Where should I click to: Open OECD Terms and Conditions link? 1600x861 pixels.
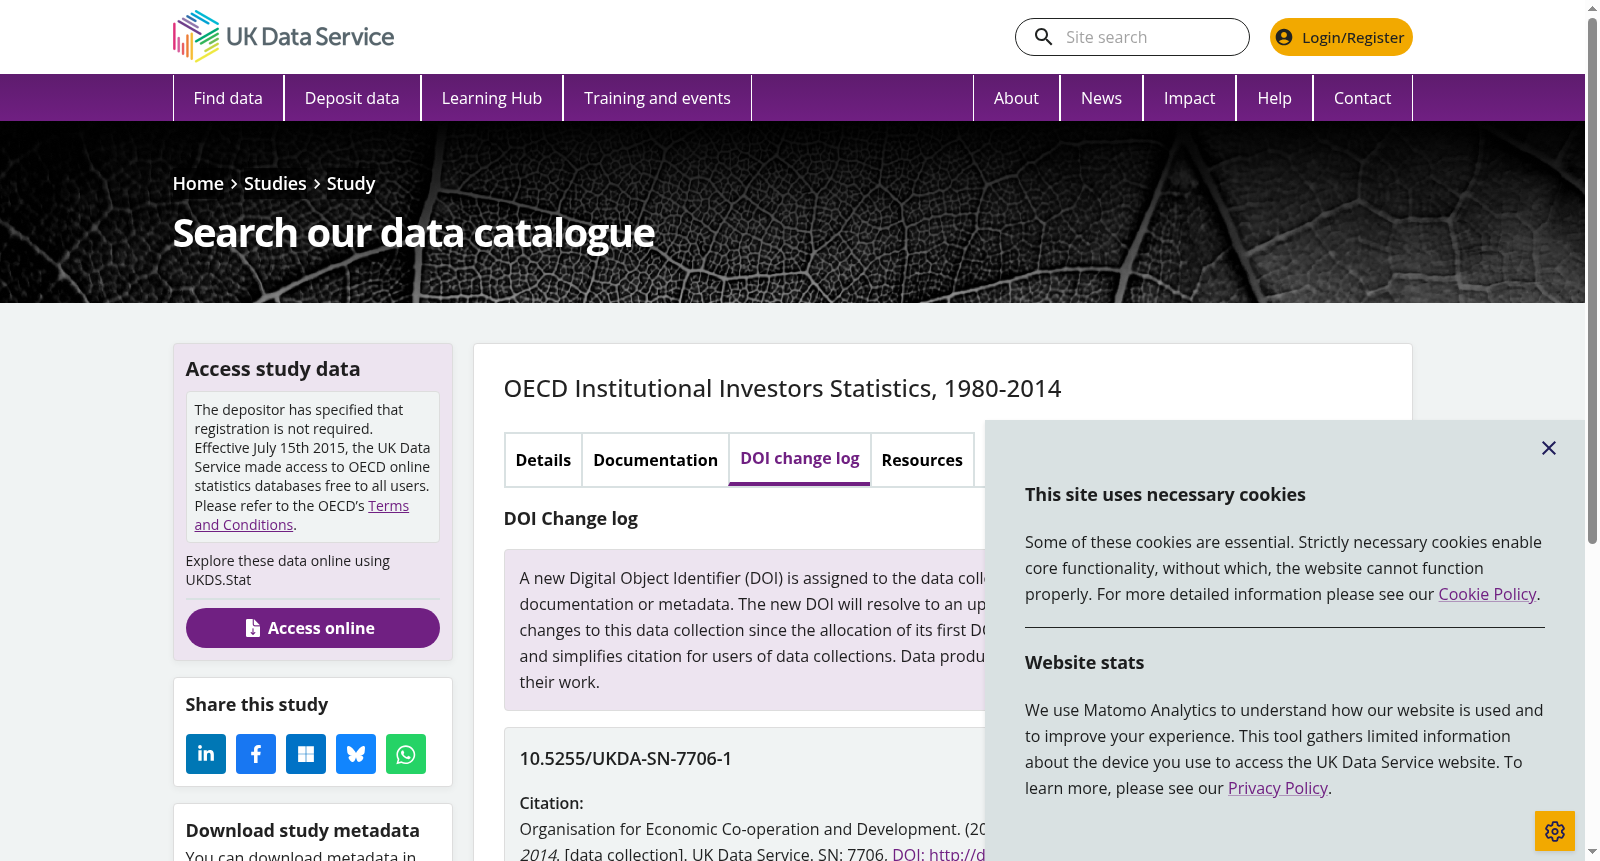click(x=302, y=516)
